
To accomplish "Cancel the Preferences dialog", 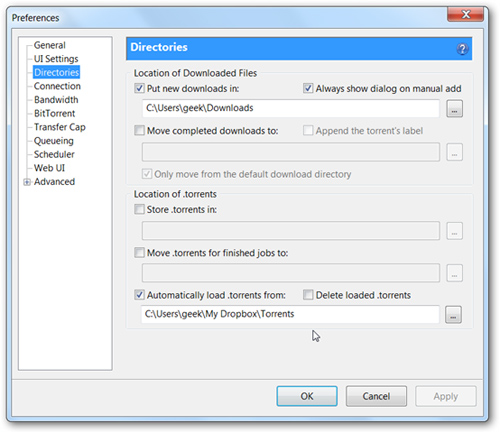I will 376,396.
